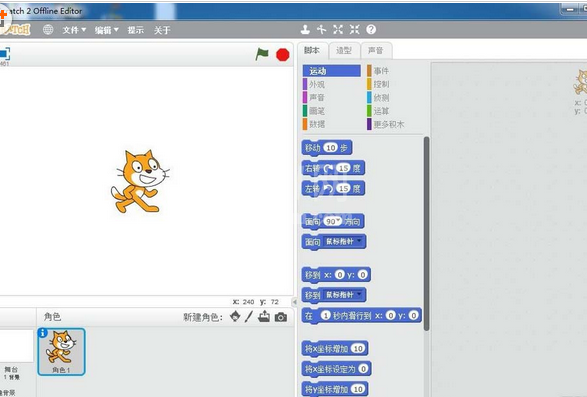Select the delete scissors tool

[322, 30]
